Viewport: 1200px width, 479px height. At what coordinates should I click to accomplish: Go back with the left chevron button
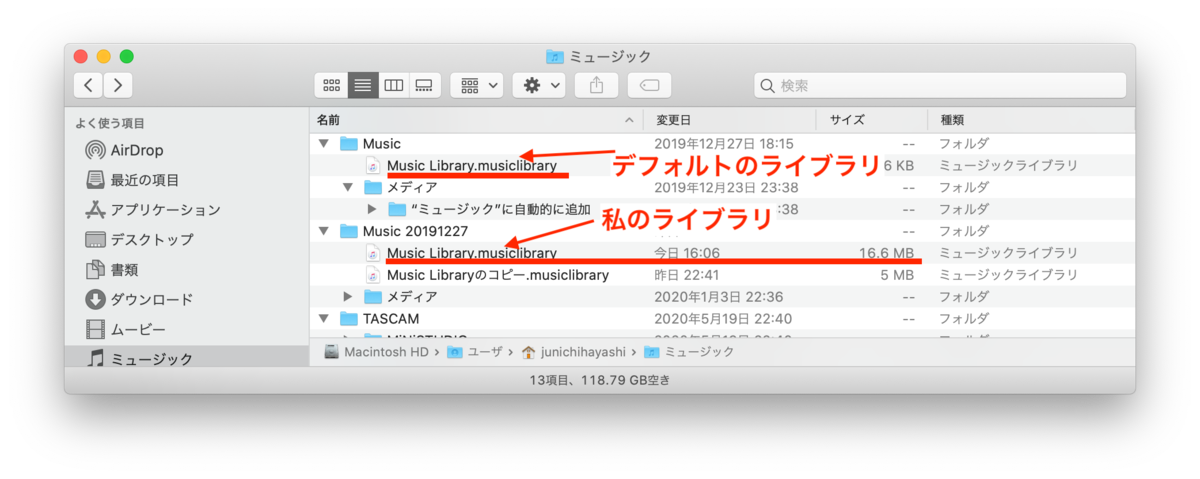(x=89, y=85)
